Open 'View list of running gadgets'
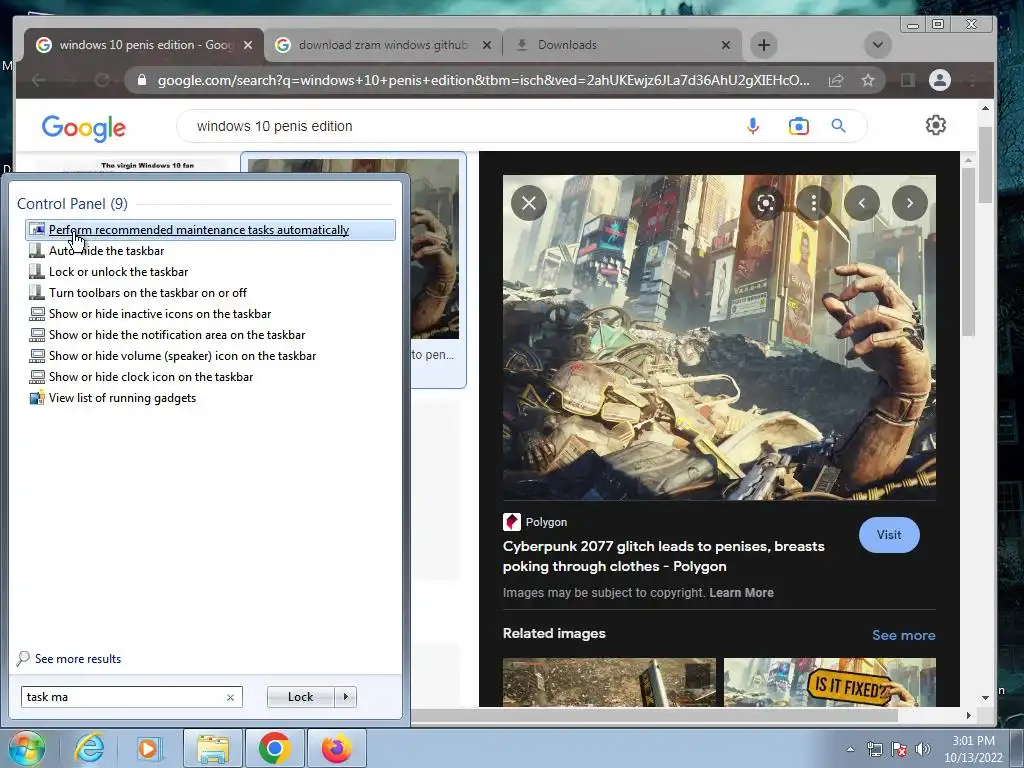 pos(122,398)
